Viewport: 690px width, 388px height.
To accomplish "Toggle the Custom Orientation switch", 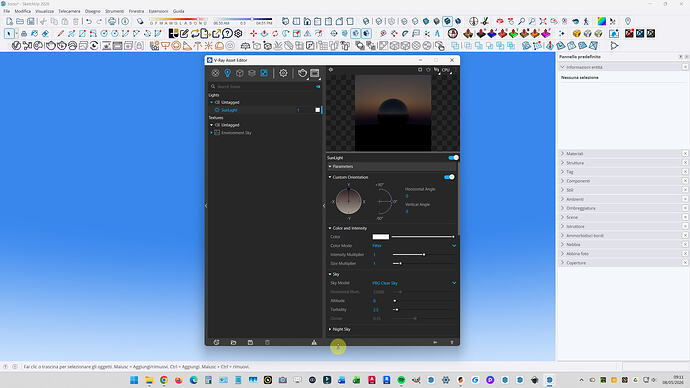I will [449, 177].
